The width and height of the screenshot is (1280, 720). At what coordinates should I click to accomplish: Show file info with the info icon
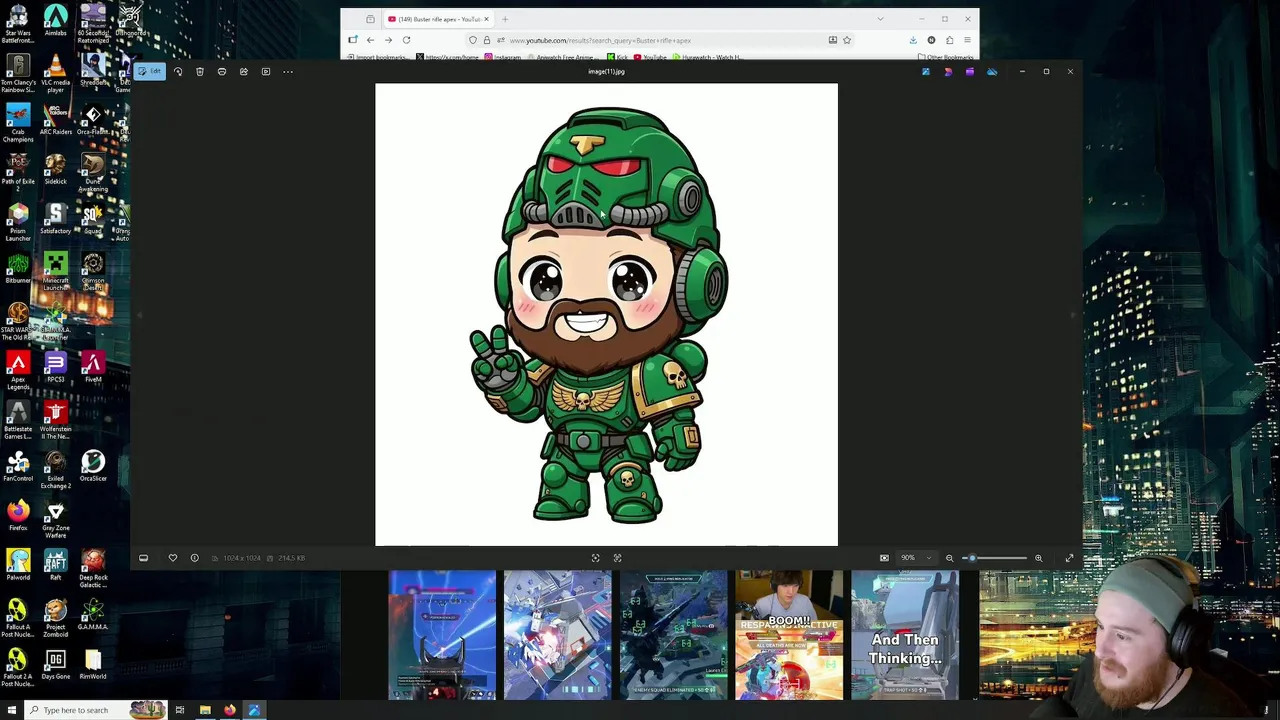click(x=194, y=558)
